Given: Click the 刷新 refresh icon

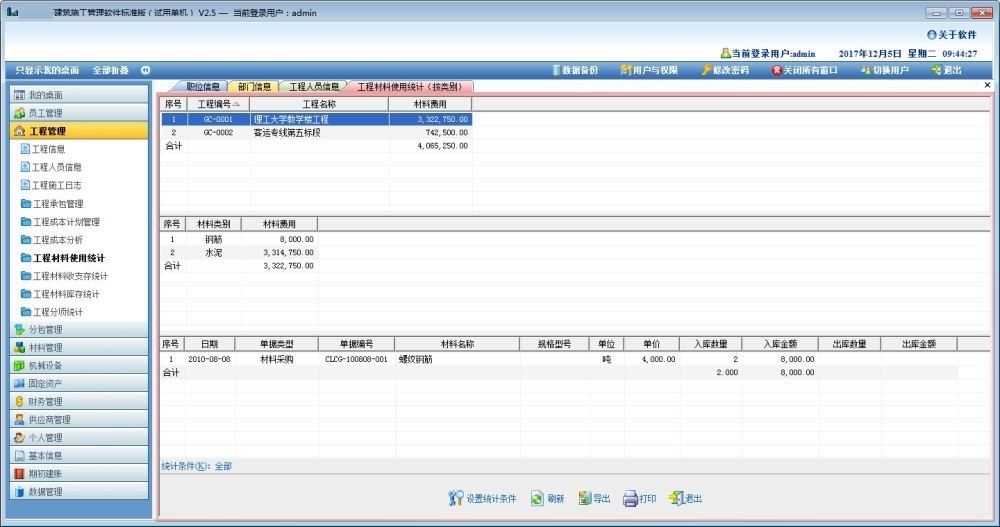Looking at the screenshot, I should pyautogui.click(x=537, y=498).
